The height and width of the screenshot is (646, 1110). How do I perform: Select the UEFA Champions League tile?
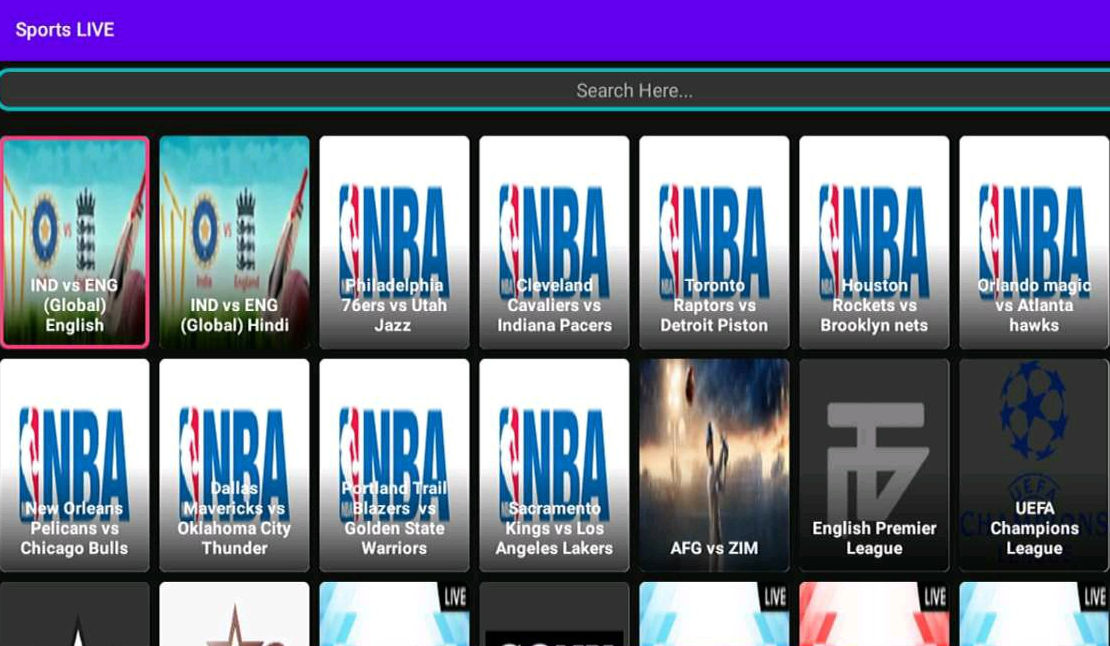(1034, 465)
